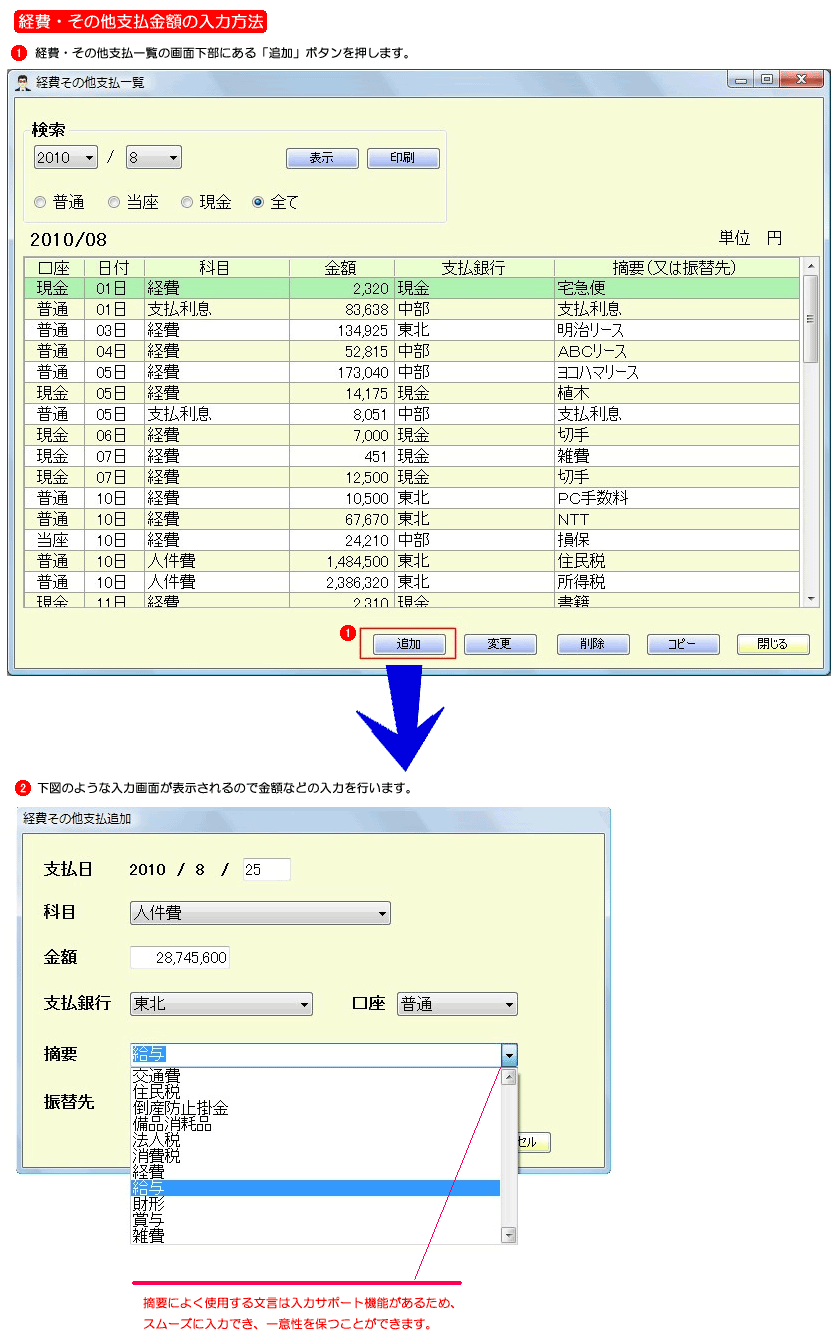This screenshot has height=1340, width=837.
Task: Click the 摘要 combo box text field
Action: [x=315, y=1055]
